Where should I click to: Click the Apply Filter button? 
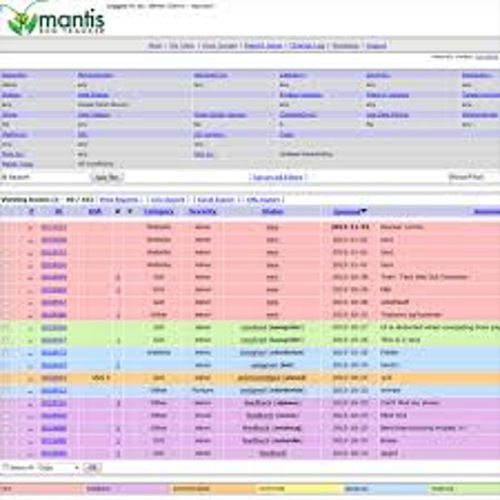(x=107, y=177)
